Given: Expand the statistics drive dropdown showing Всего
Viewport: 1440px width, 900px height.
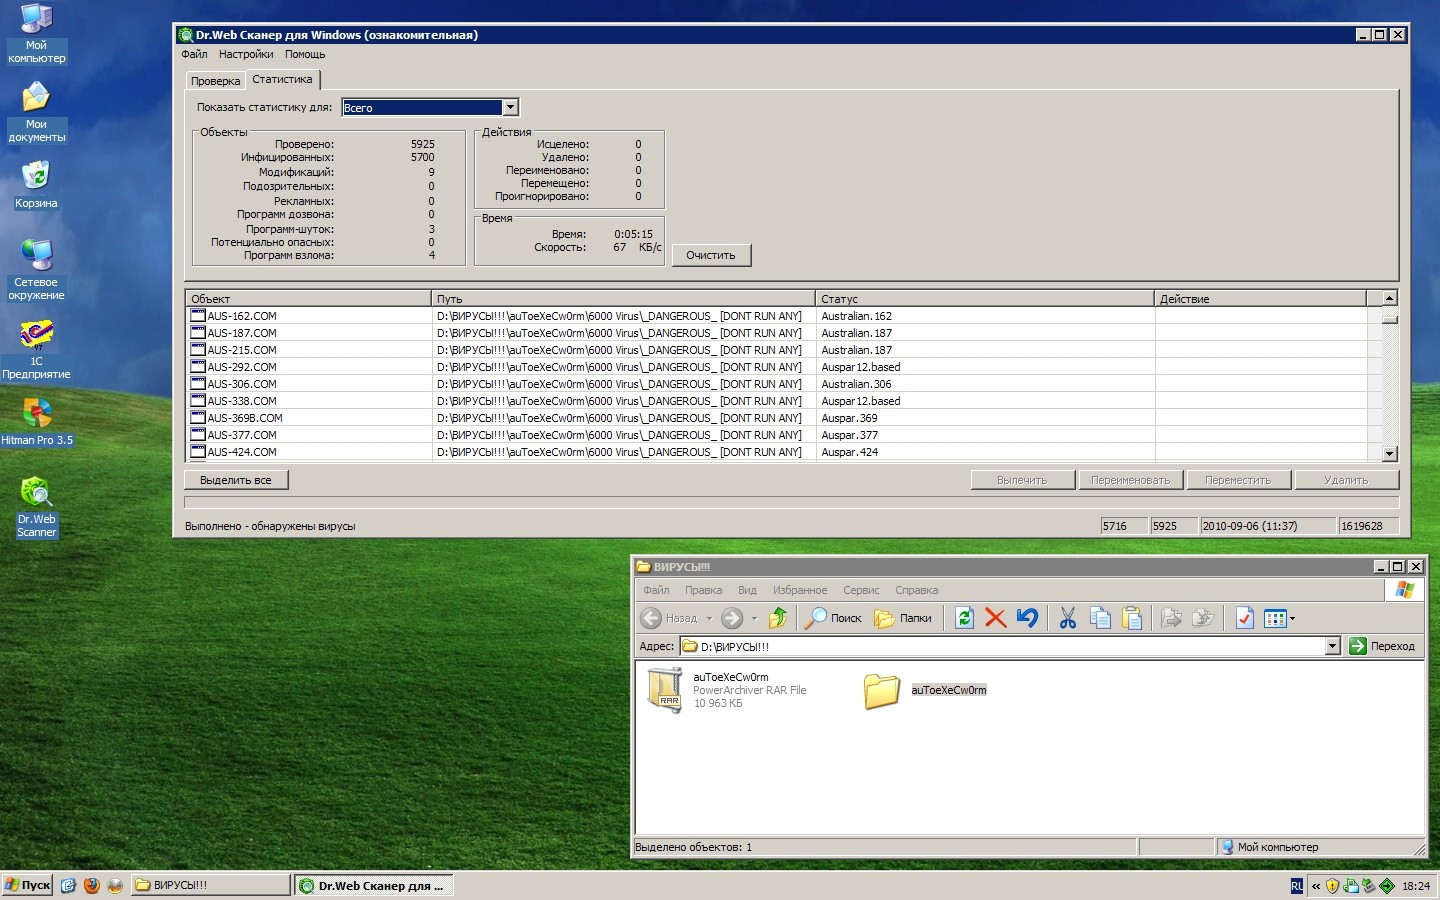Looking at the screenshot, I should (x=510, y=108).
